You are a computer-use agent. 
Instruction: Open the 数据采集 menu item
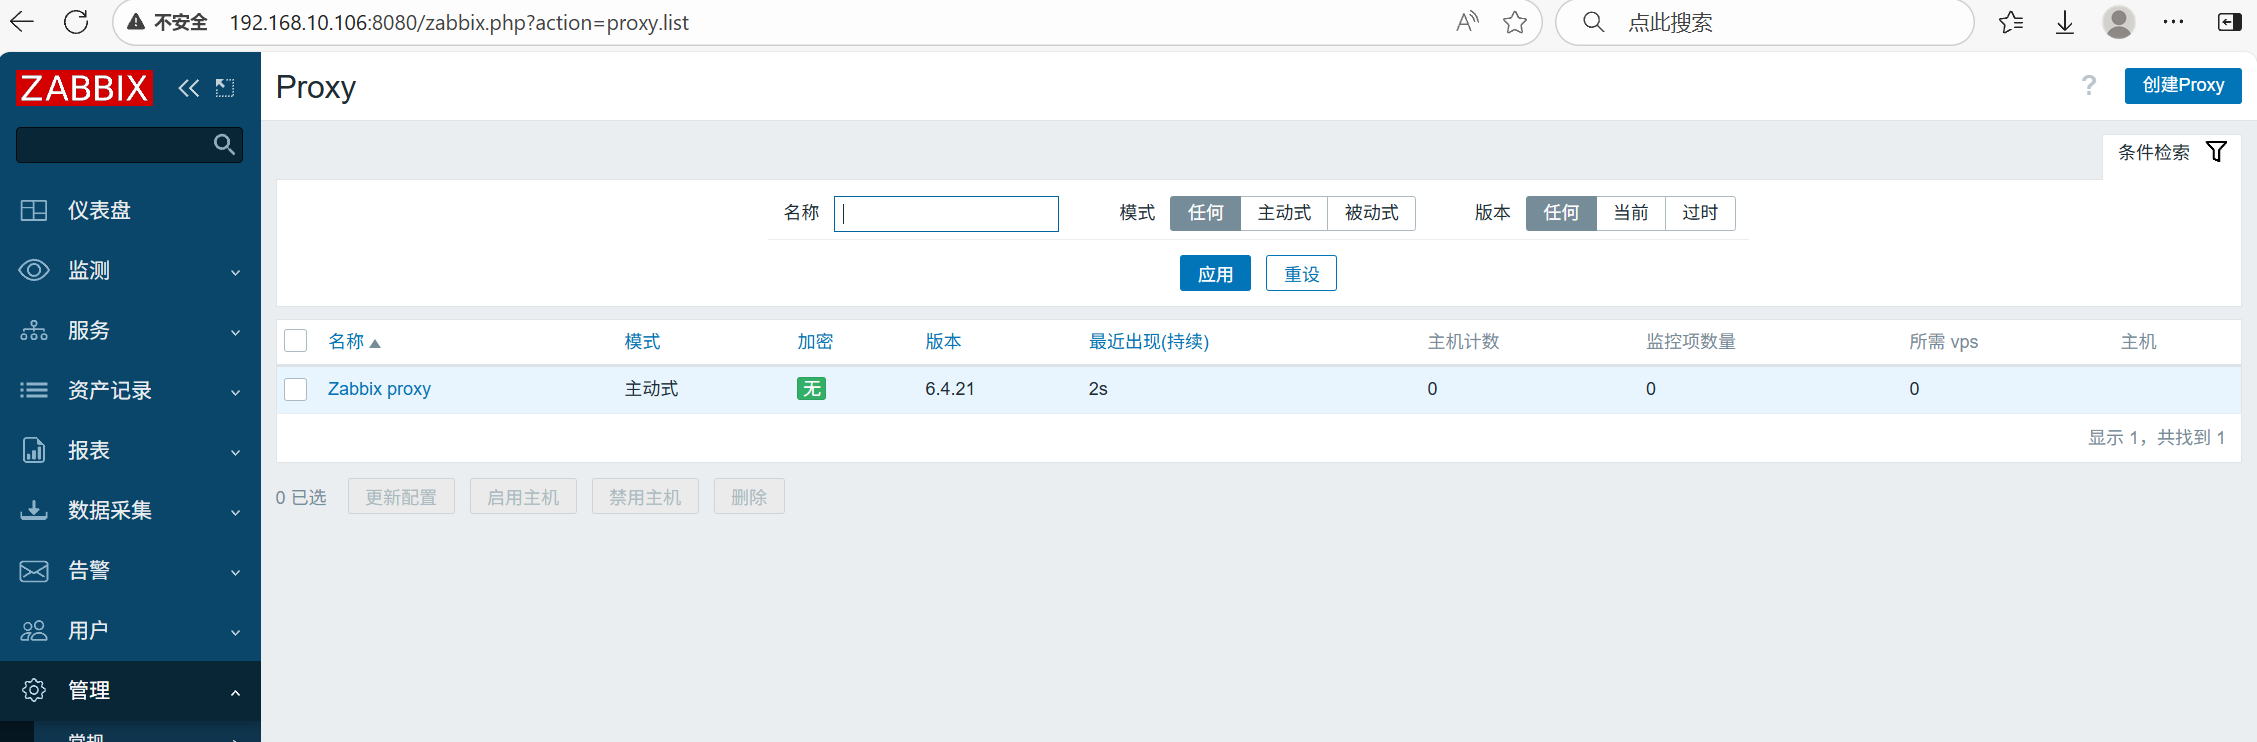(130, 510)
